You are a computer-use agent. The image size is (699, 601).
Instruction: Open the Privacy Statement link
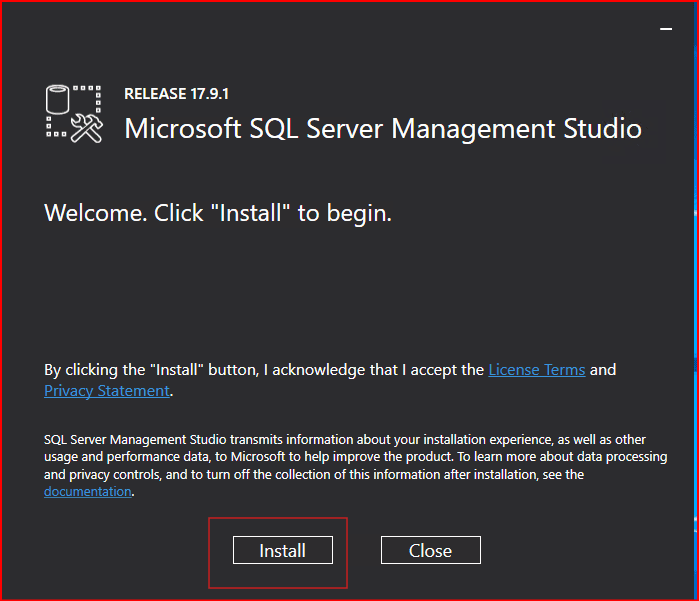[107, 391]
